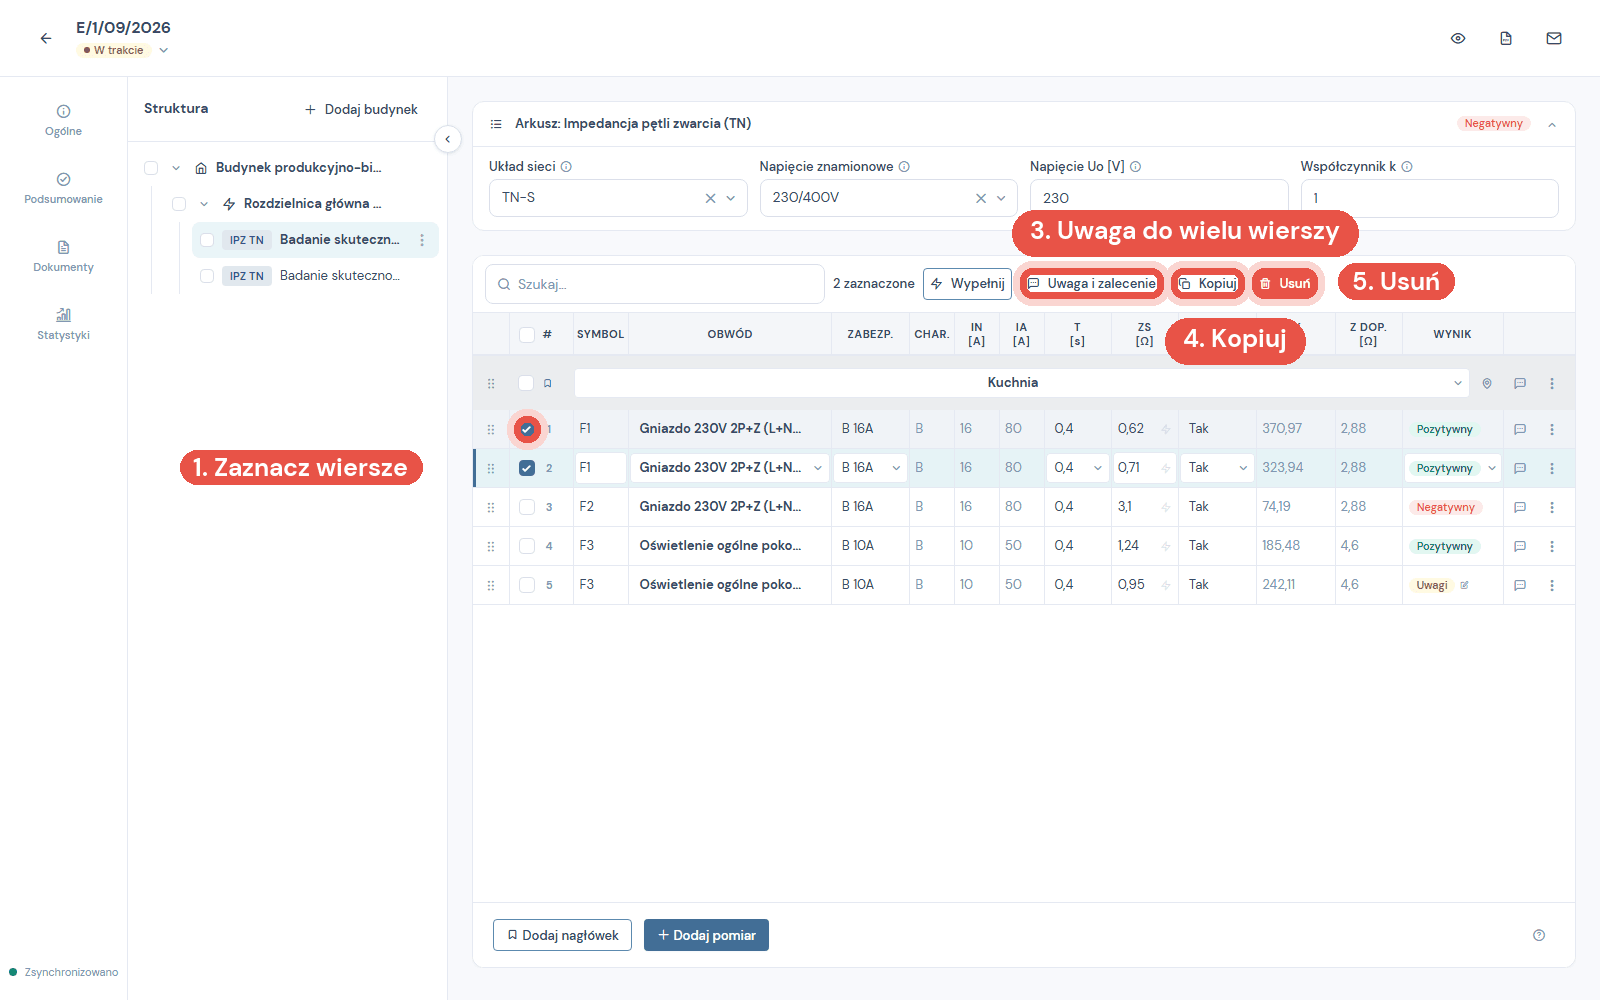Click the document export icon in header
Image resolution: width=1600 pixels, height=1000 pixels.
pyautogui.click(x=1506, y=38)
